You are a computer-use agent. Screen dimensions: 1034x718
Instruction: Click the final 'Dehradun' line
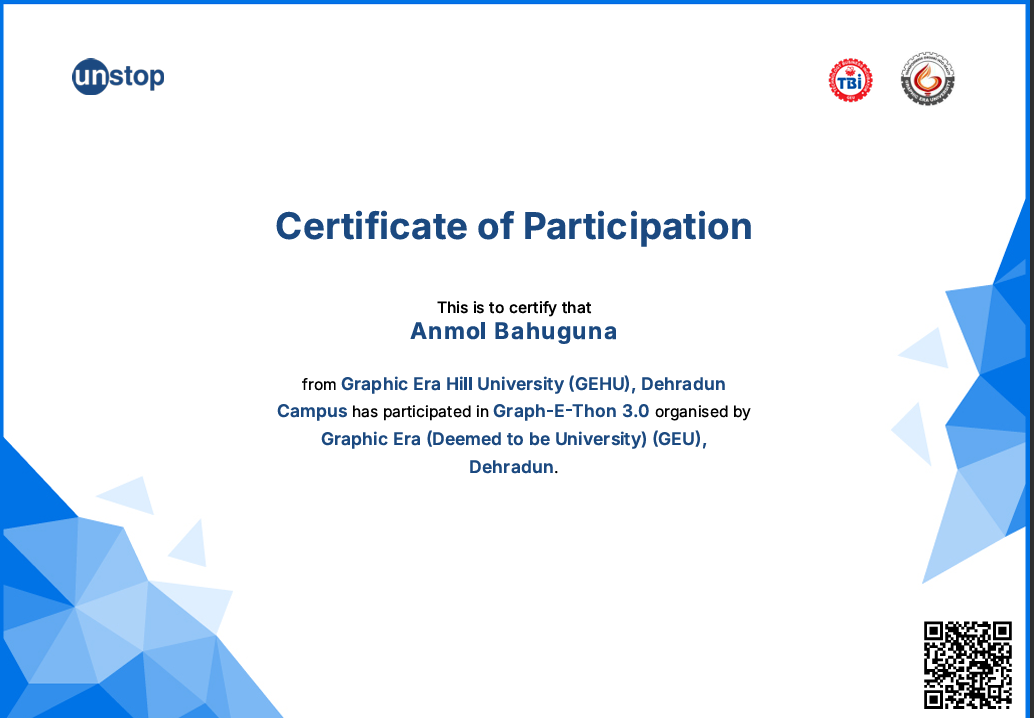point(513,467)
